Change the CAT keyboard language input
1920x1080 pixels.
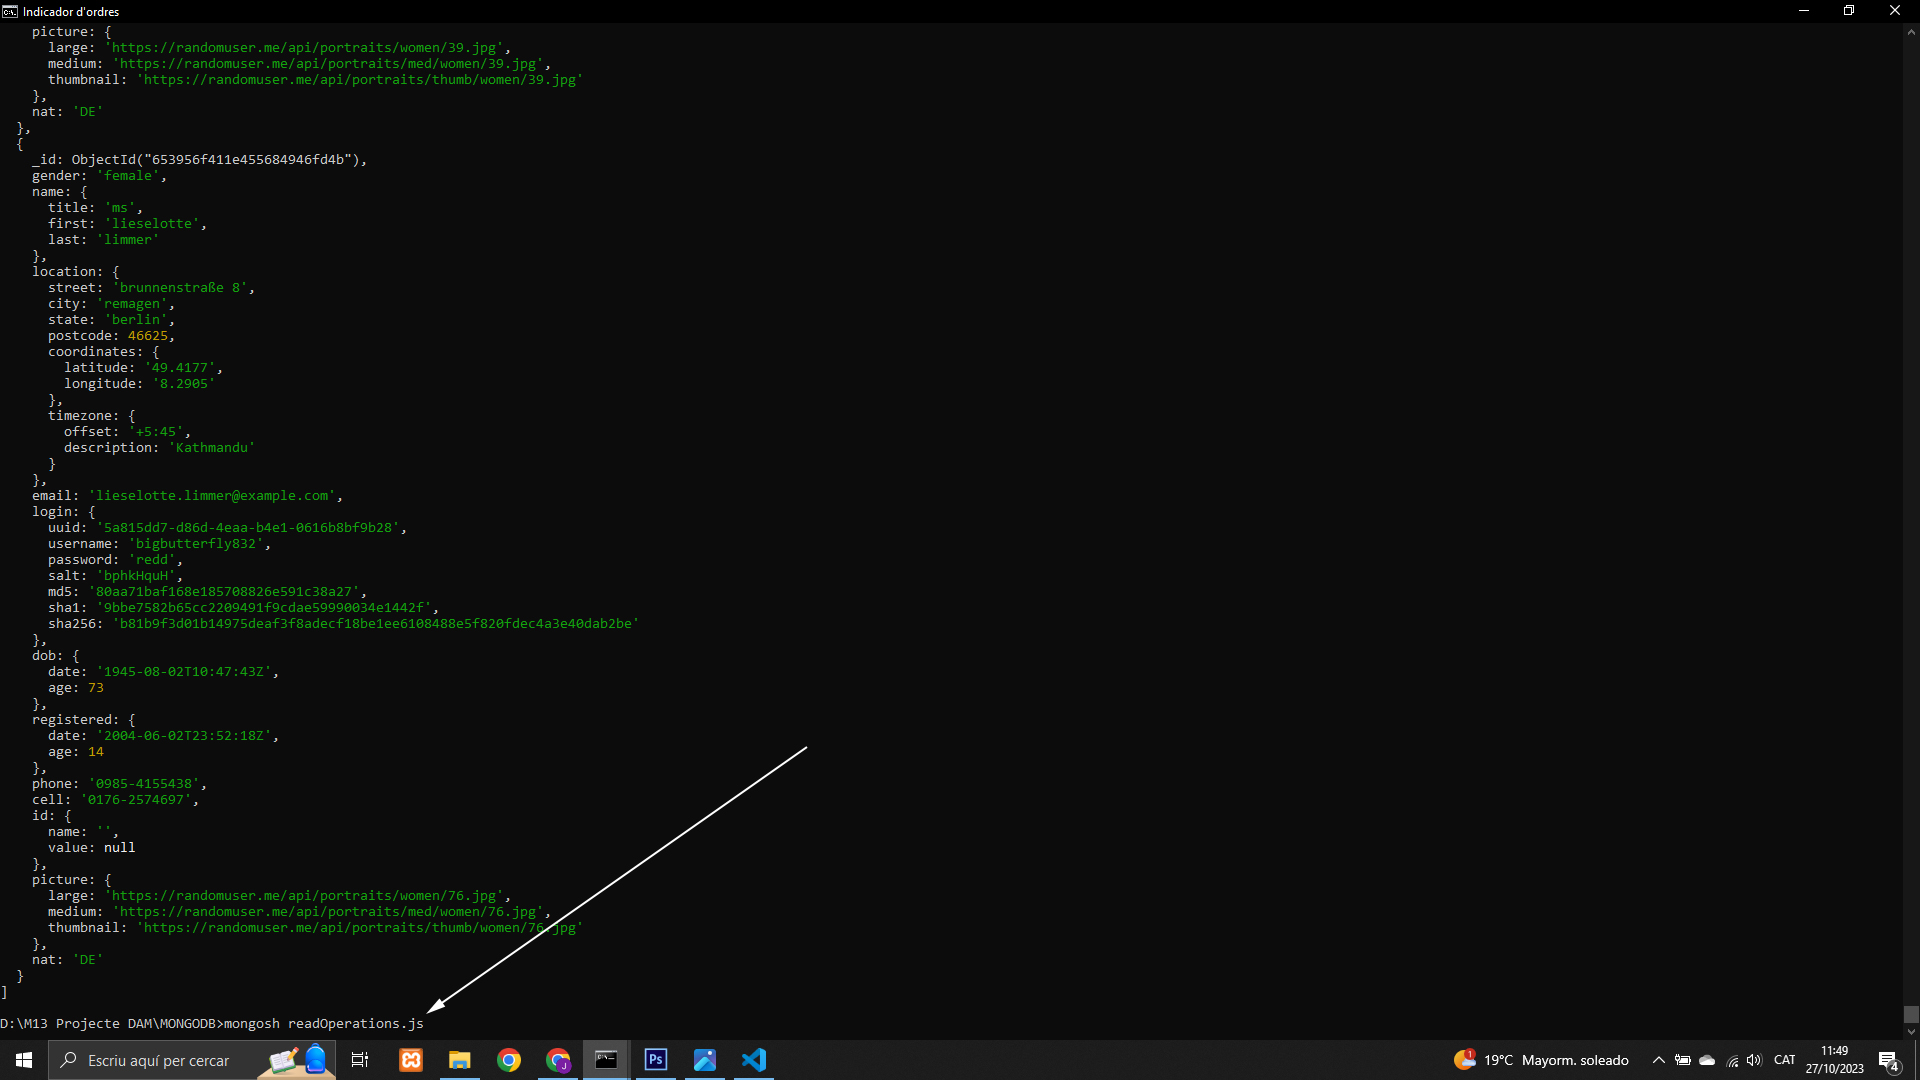point(1784,1060)
